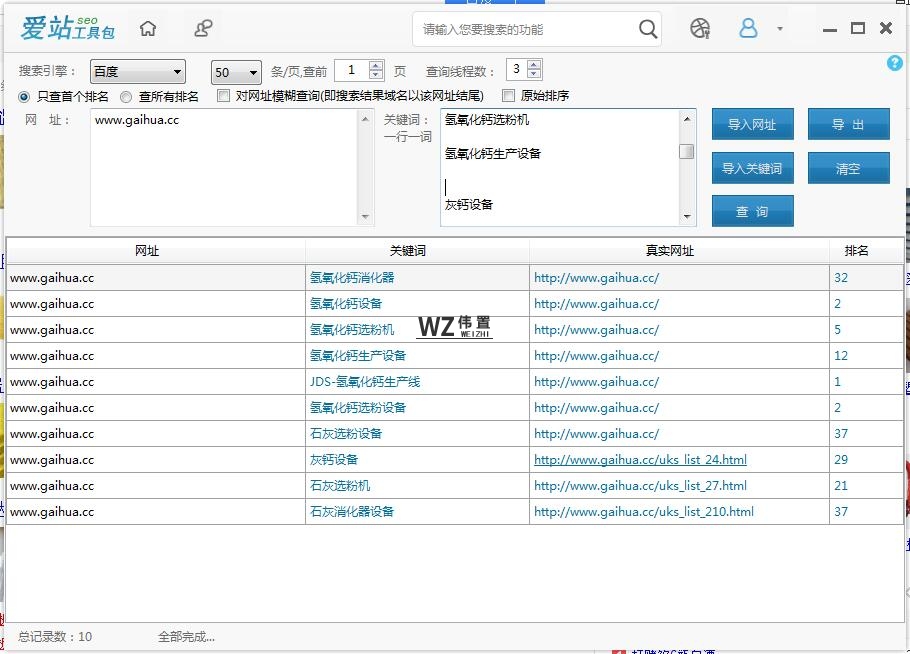The image size is (910, 654).
Task: Sort by the 关键词 column header
Action: click(407, 250)
